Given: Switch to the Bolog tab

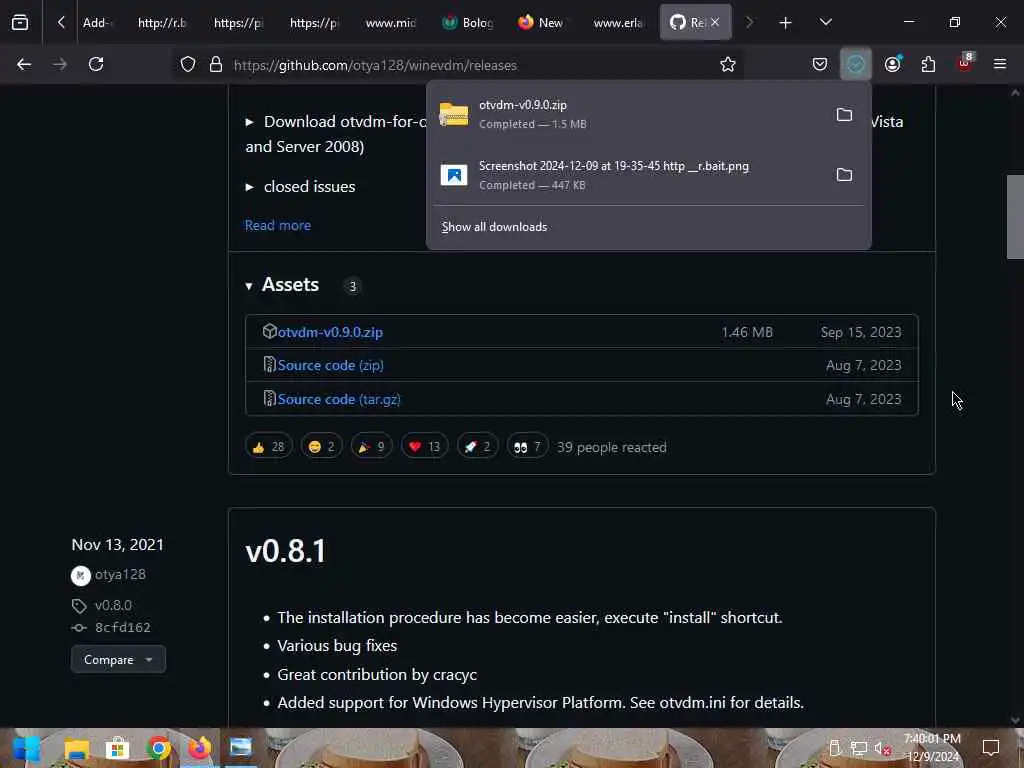Looking at the screenshot, I should coord(468,22).
